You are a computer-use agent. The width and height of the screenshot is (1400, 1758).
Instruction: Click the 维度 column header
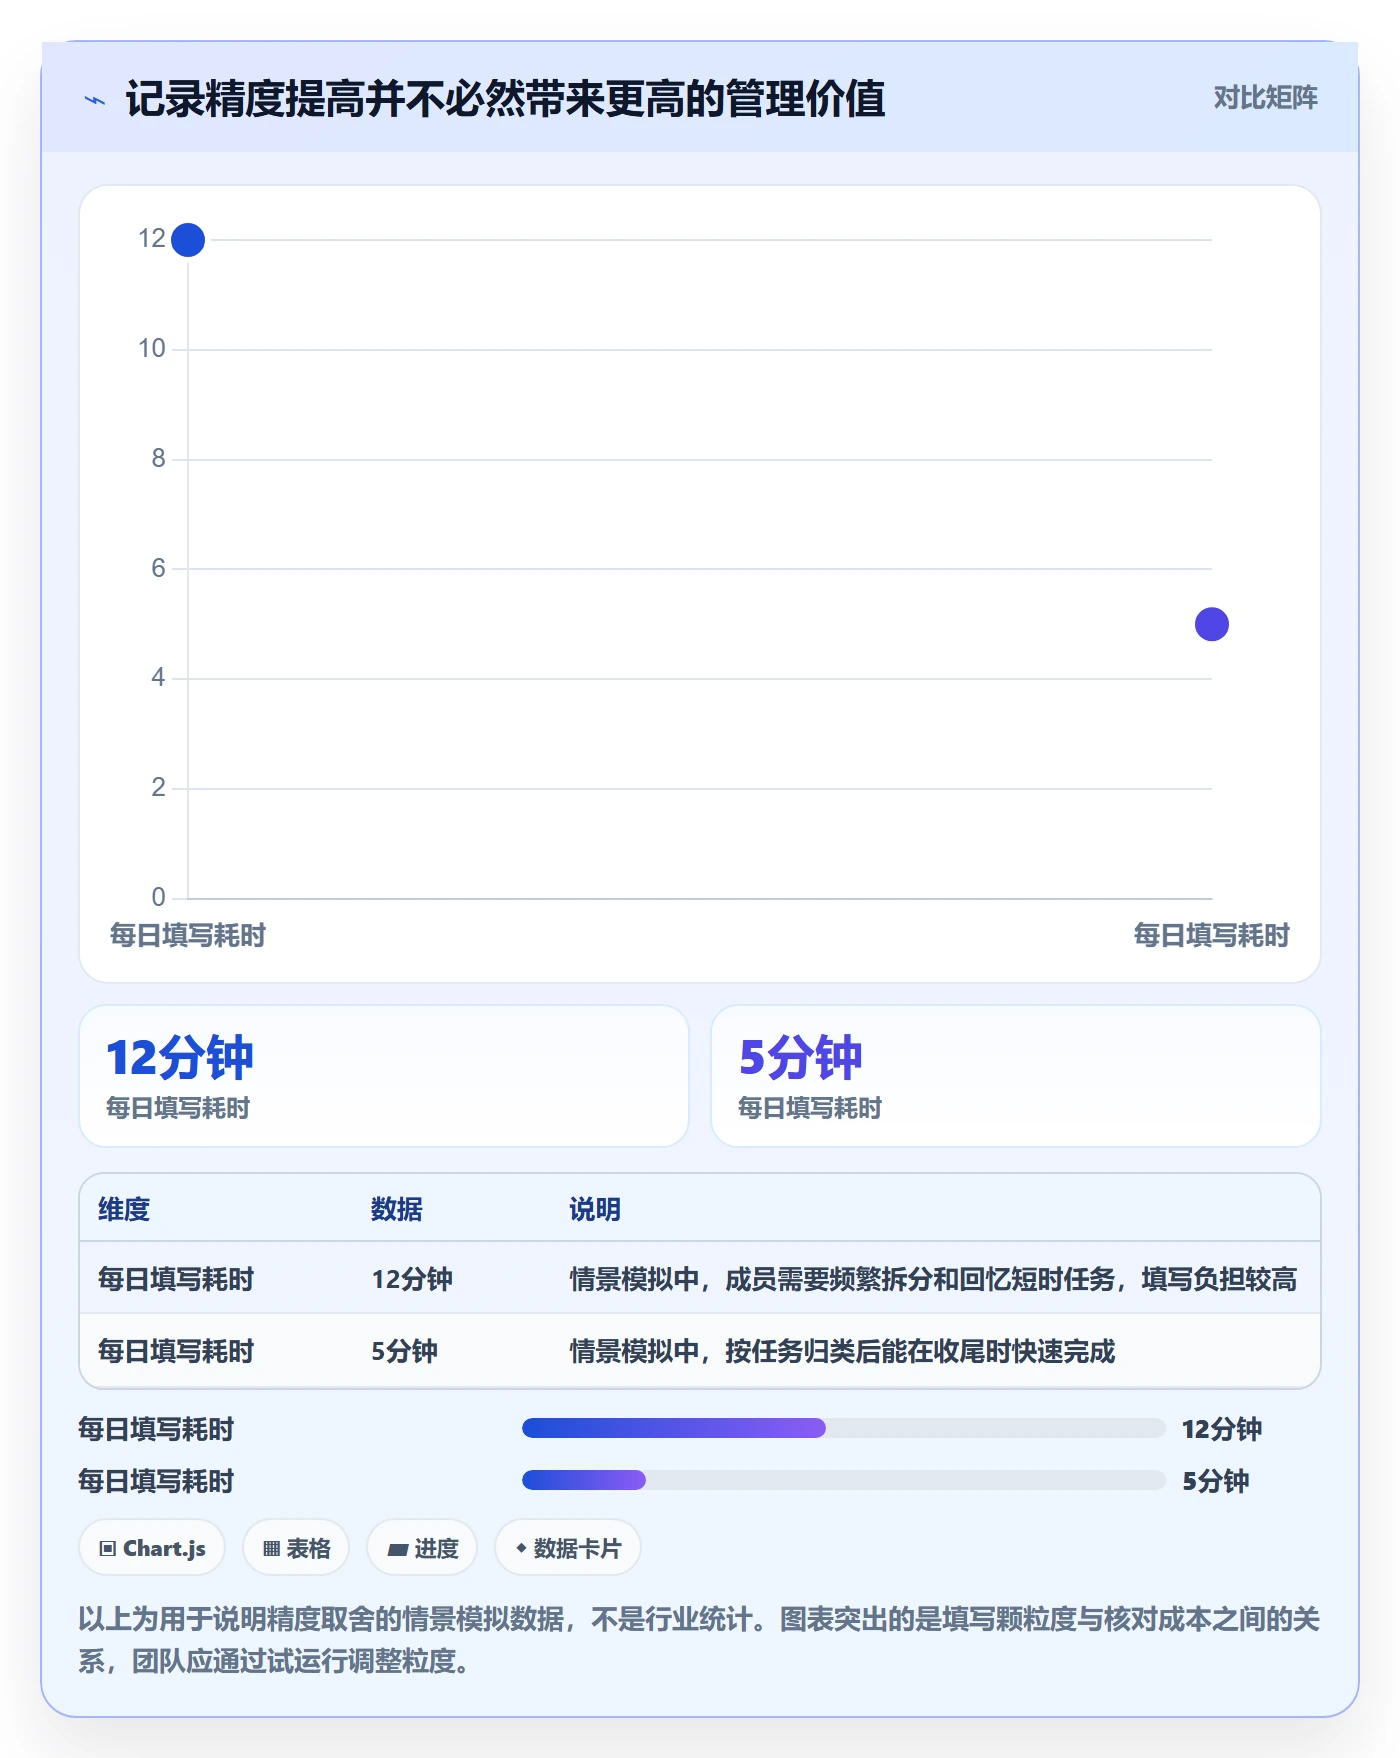click(124, 1209)
